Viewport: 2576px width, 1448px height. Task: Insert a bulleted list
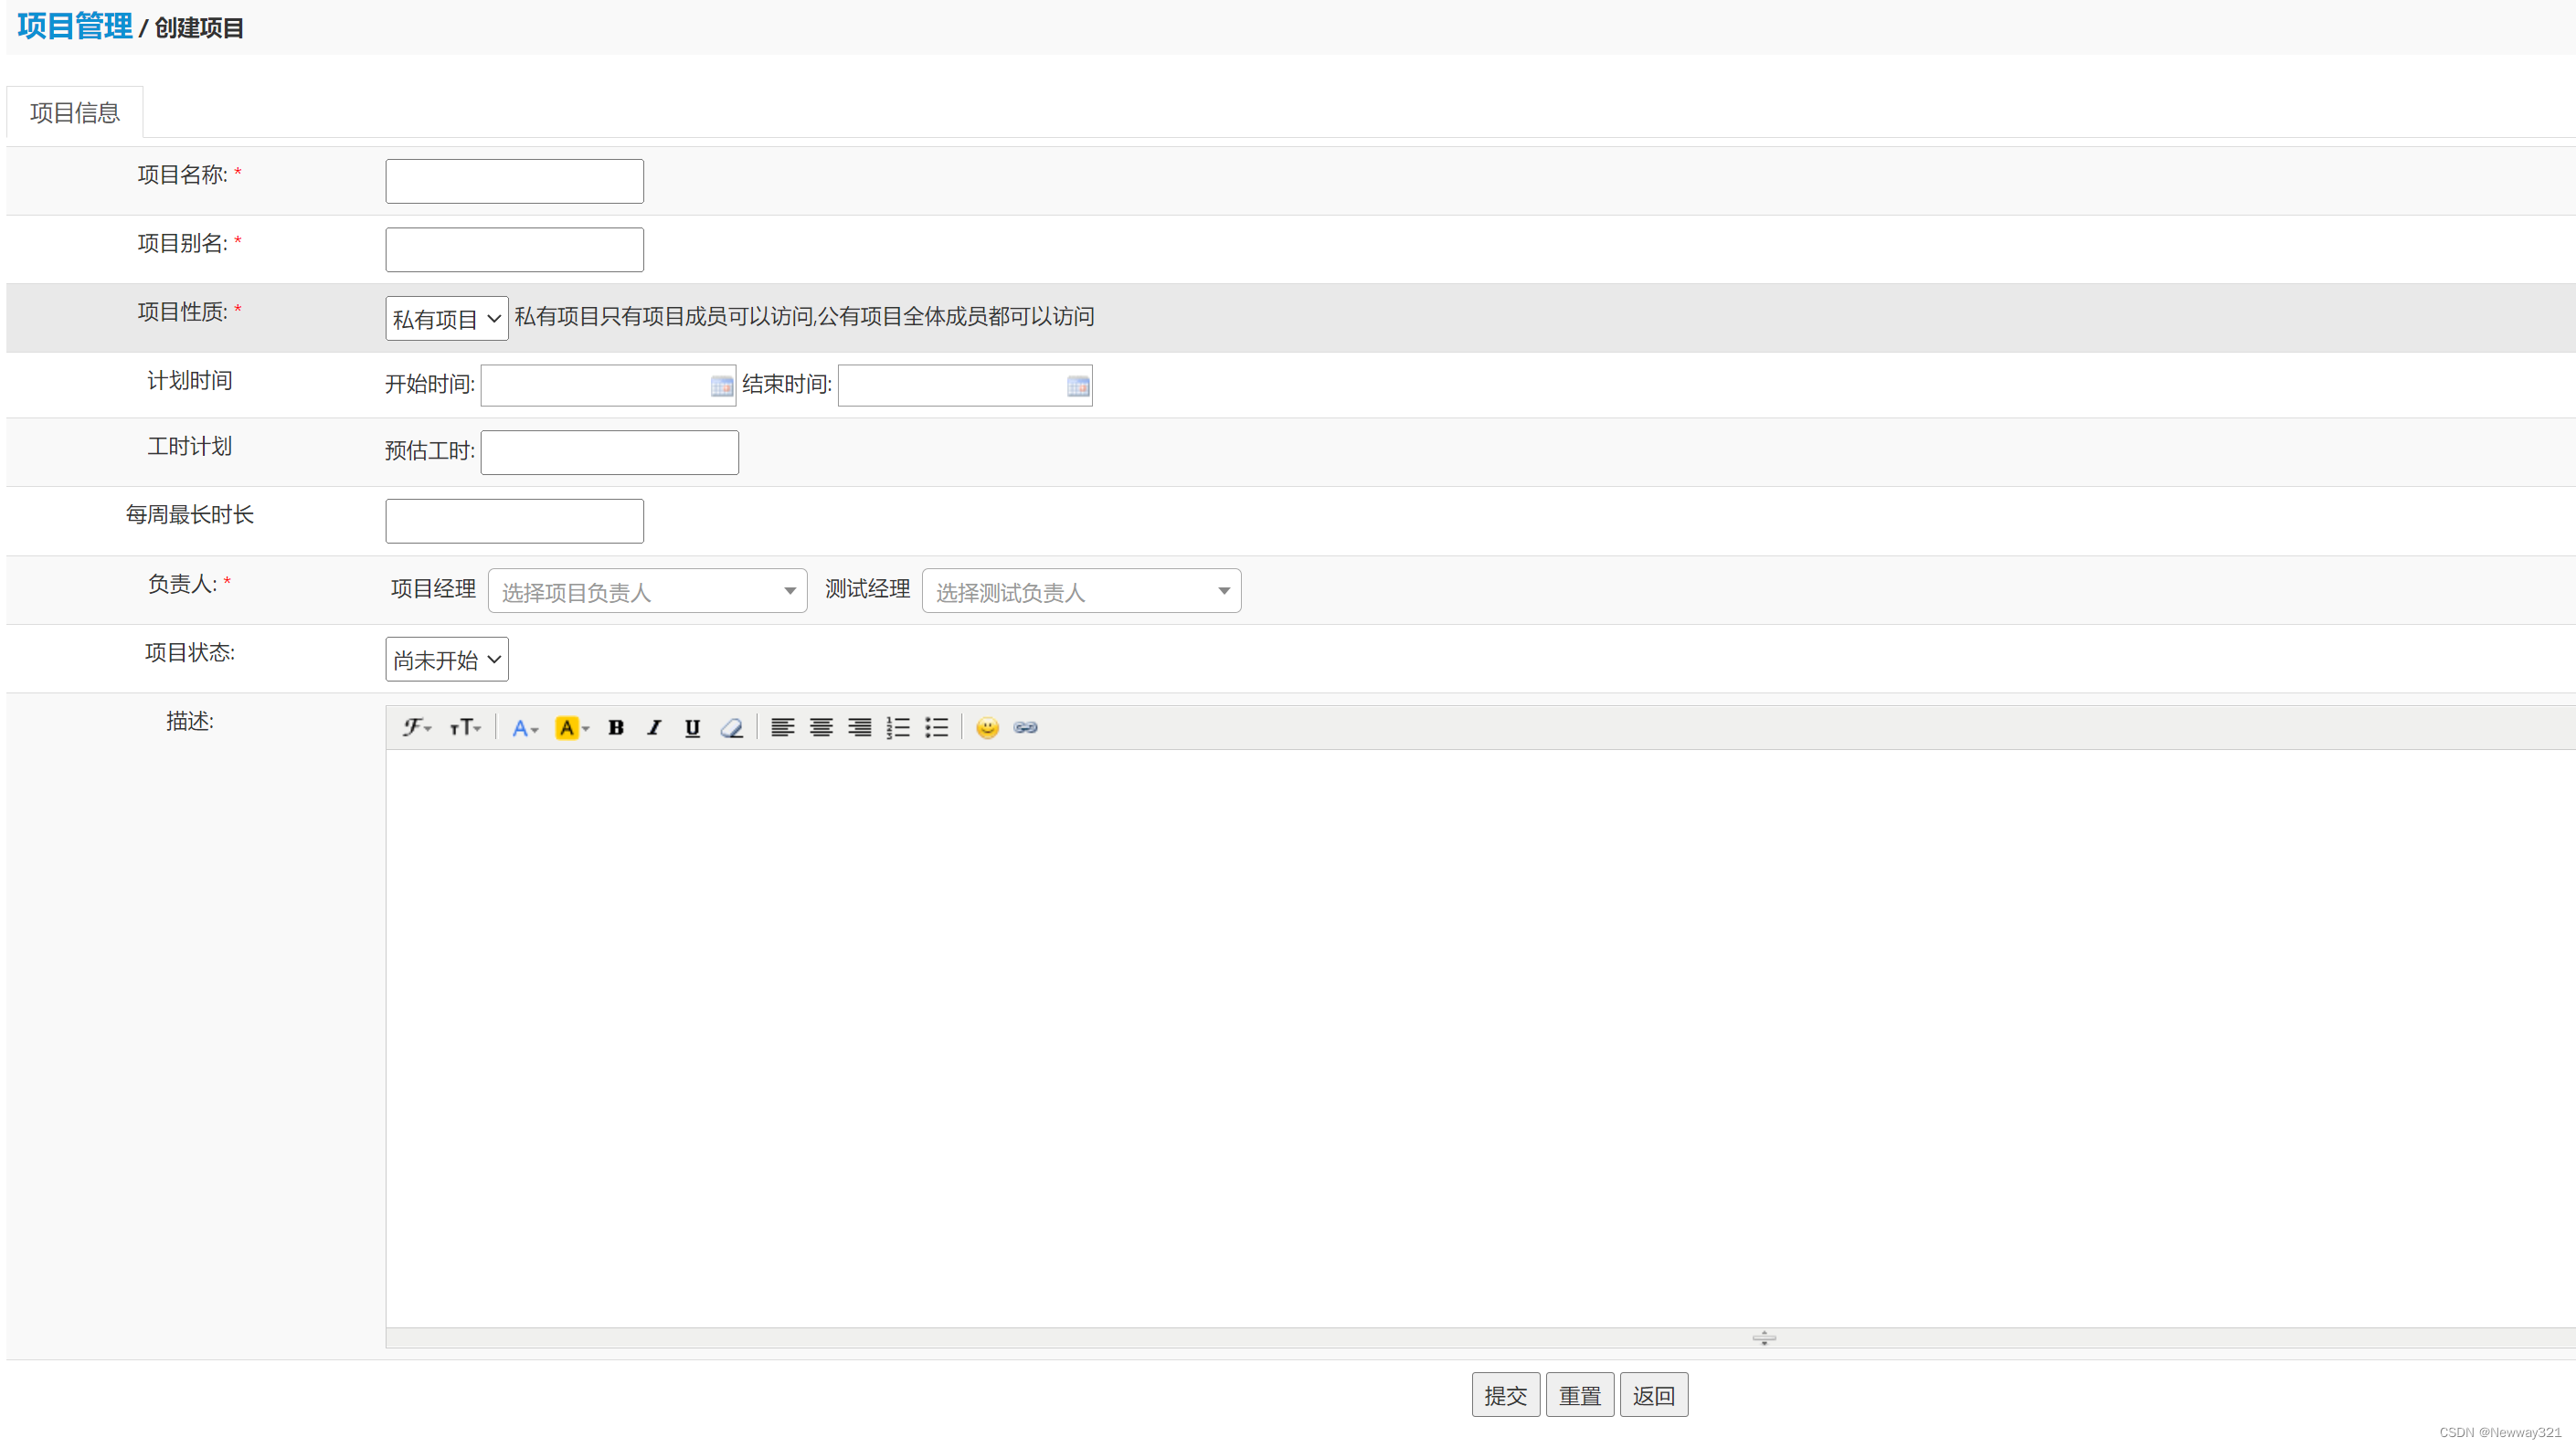(937, 728)
